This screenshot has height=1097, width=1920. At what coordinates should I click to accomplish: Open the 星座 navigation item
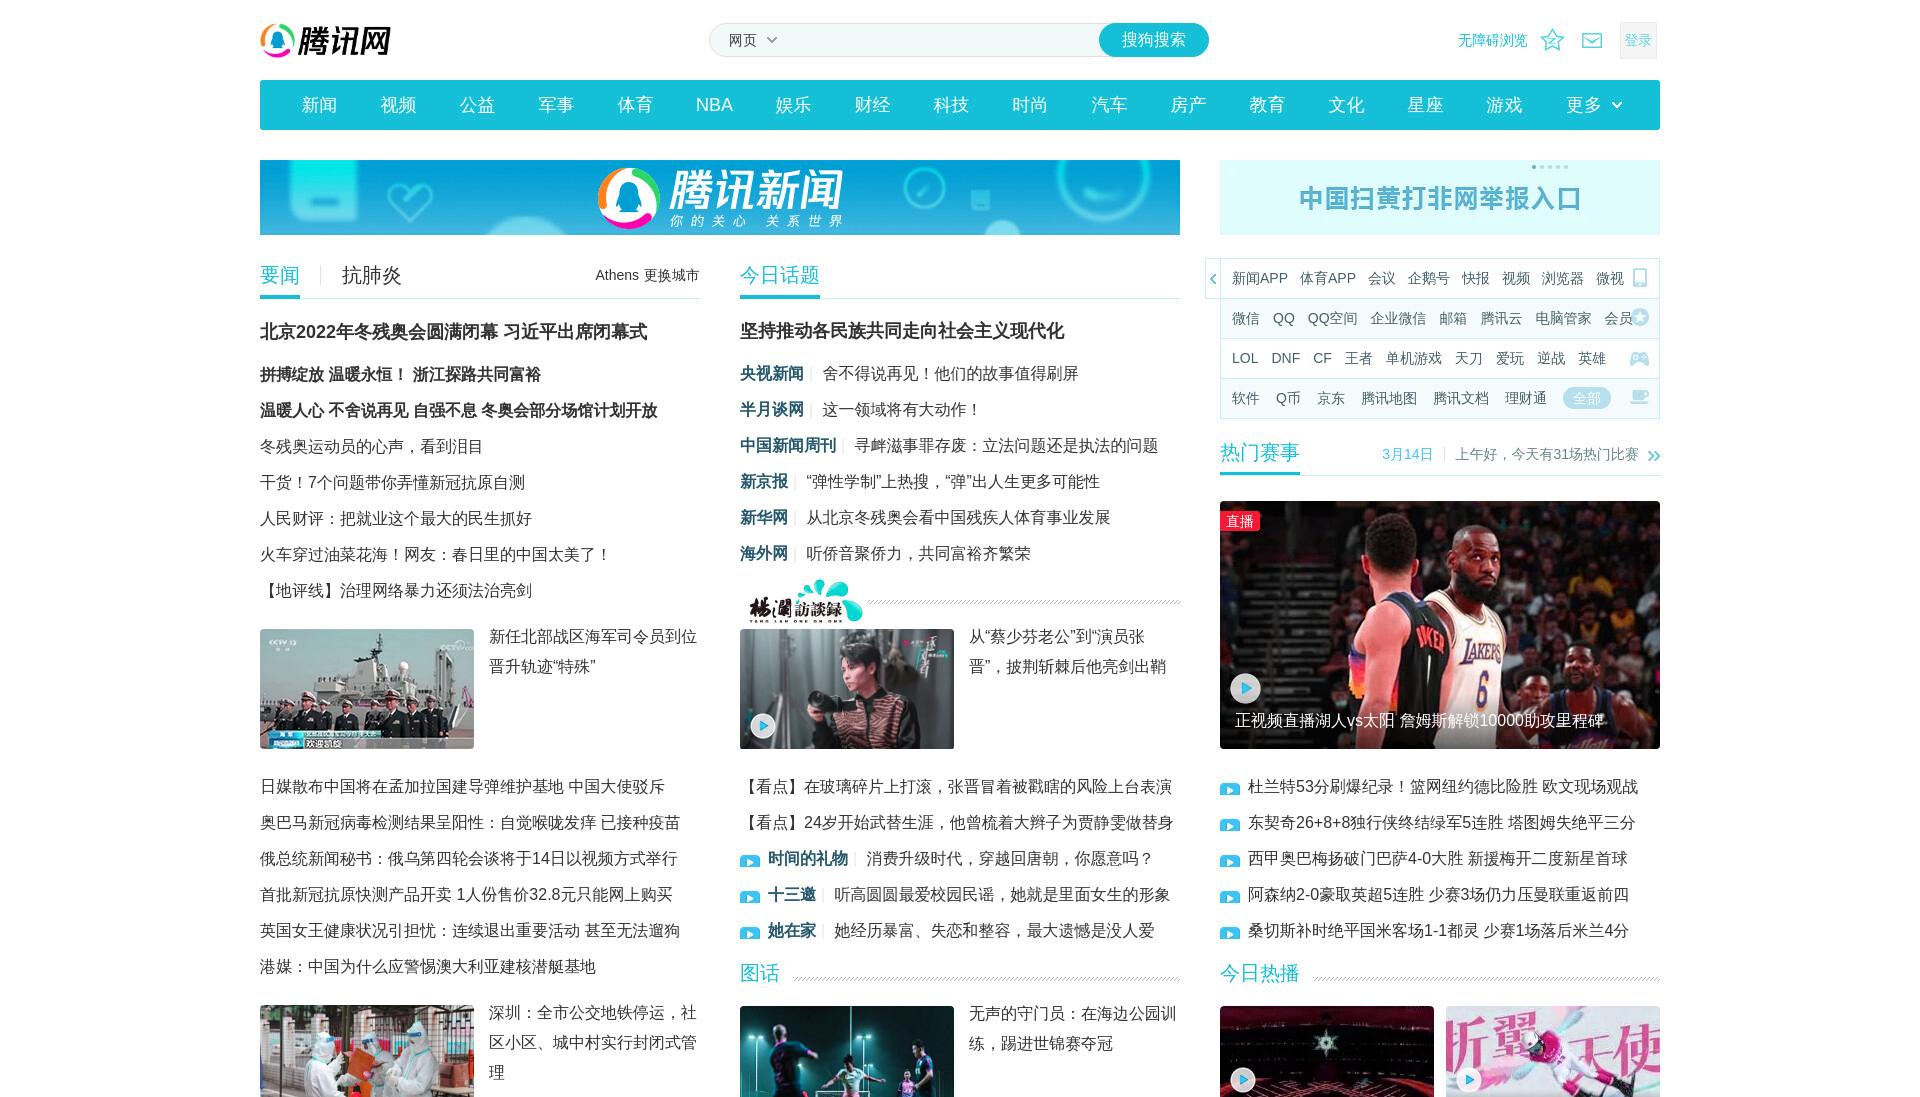1425,105
